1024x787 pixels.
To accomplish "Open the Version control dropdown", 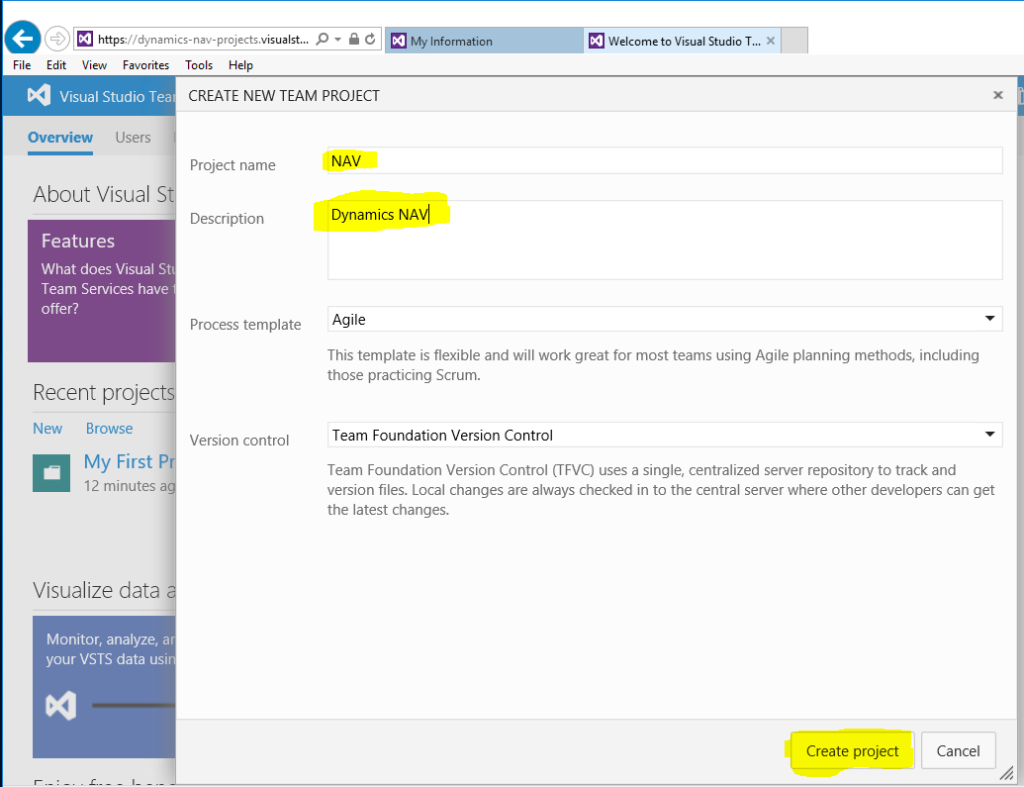I will click(990, 434).
